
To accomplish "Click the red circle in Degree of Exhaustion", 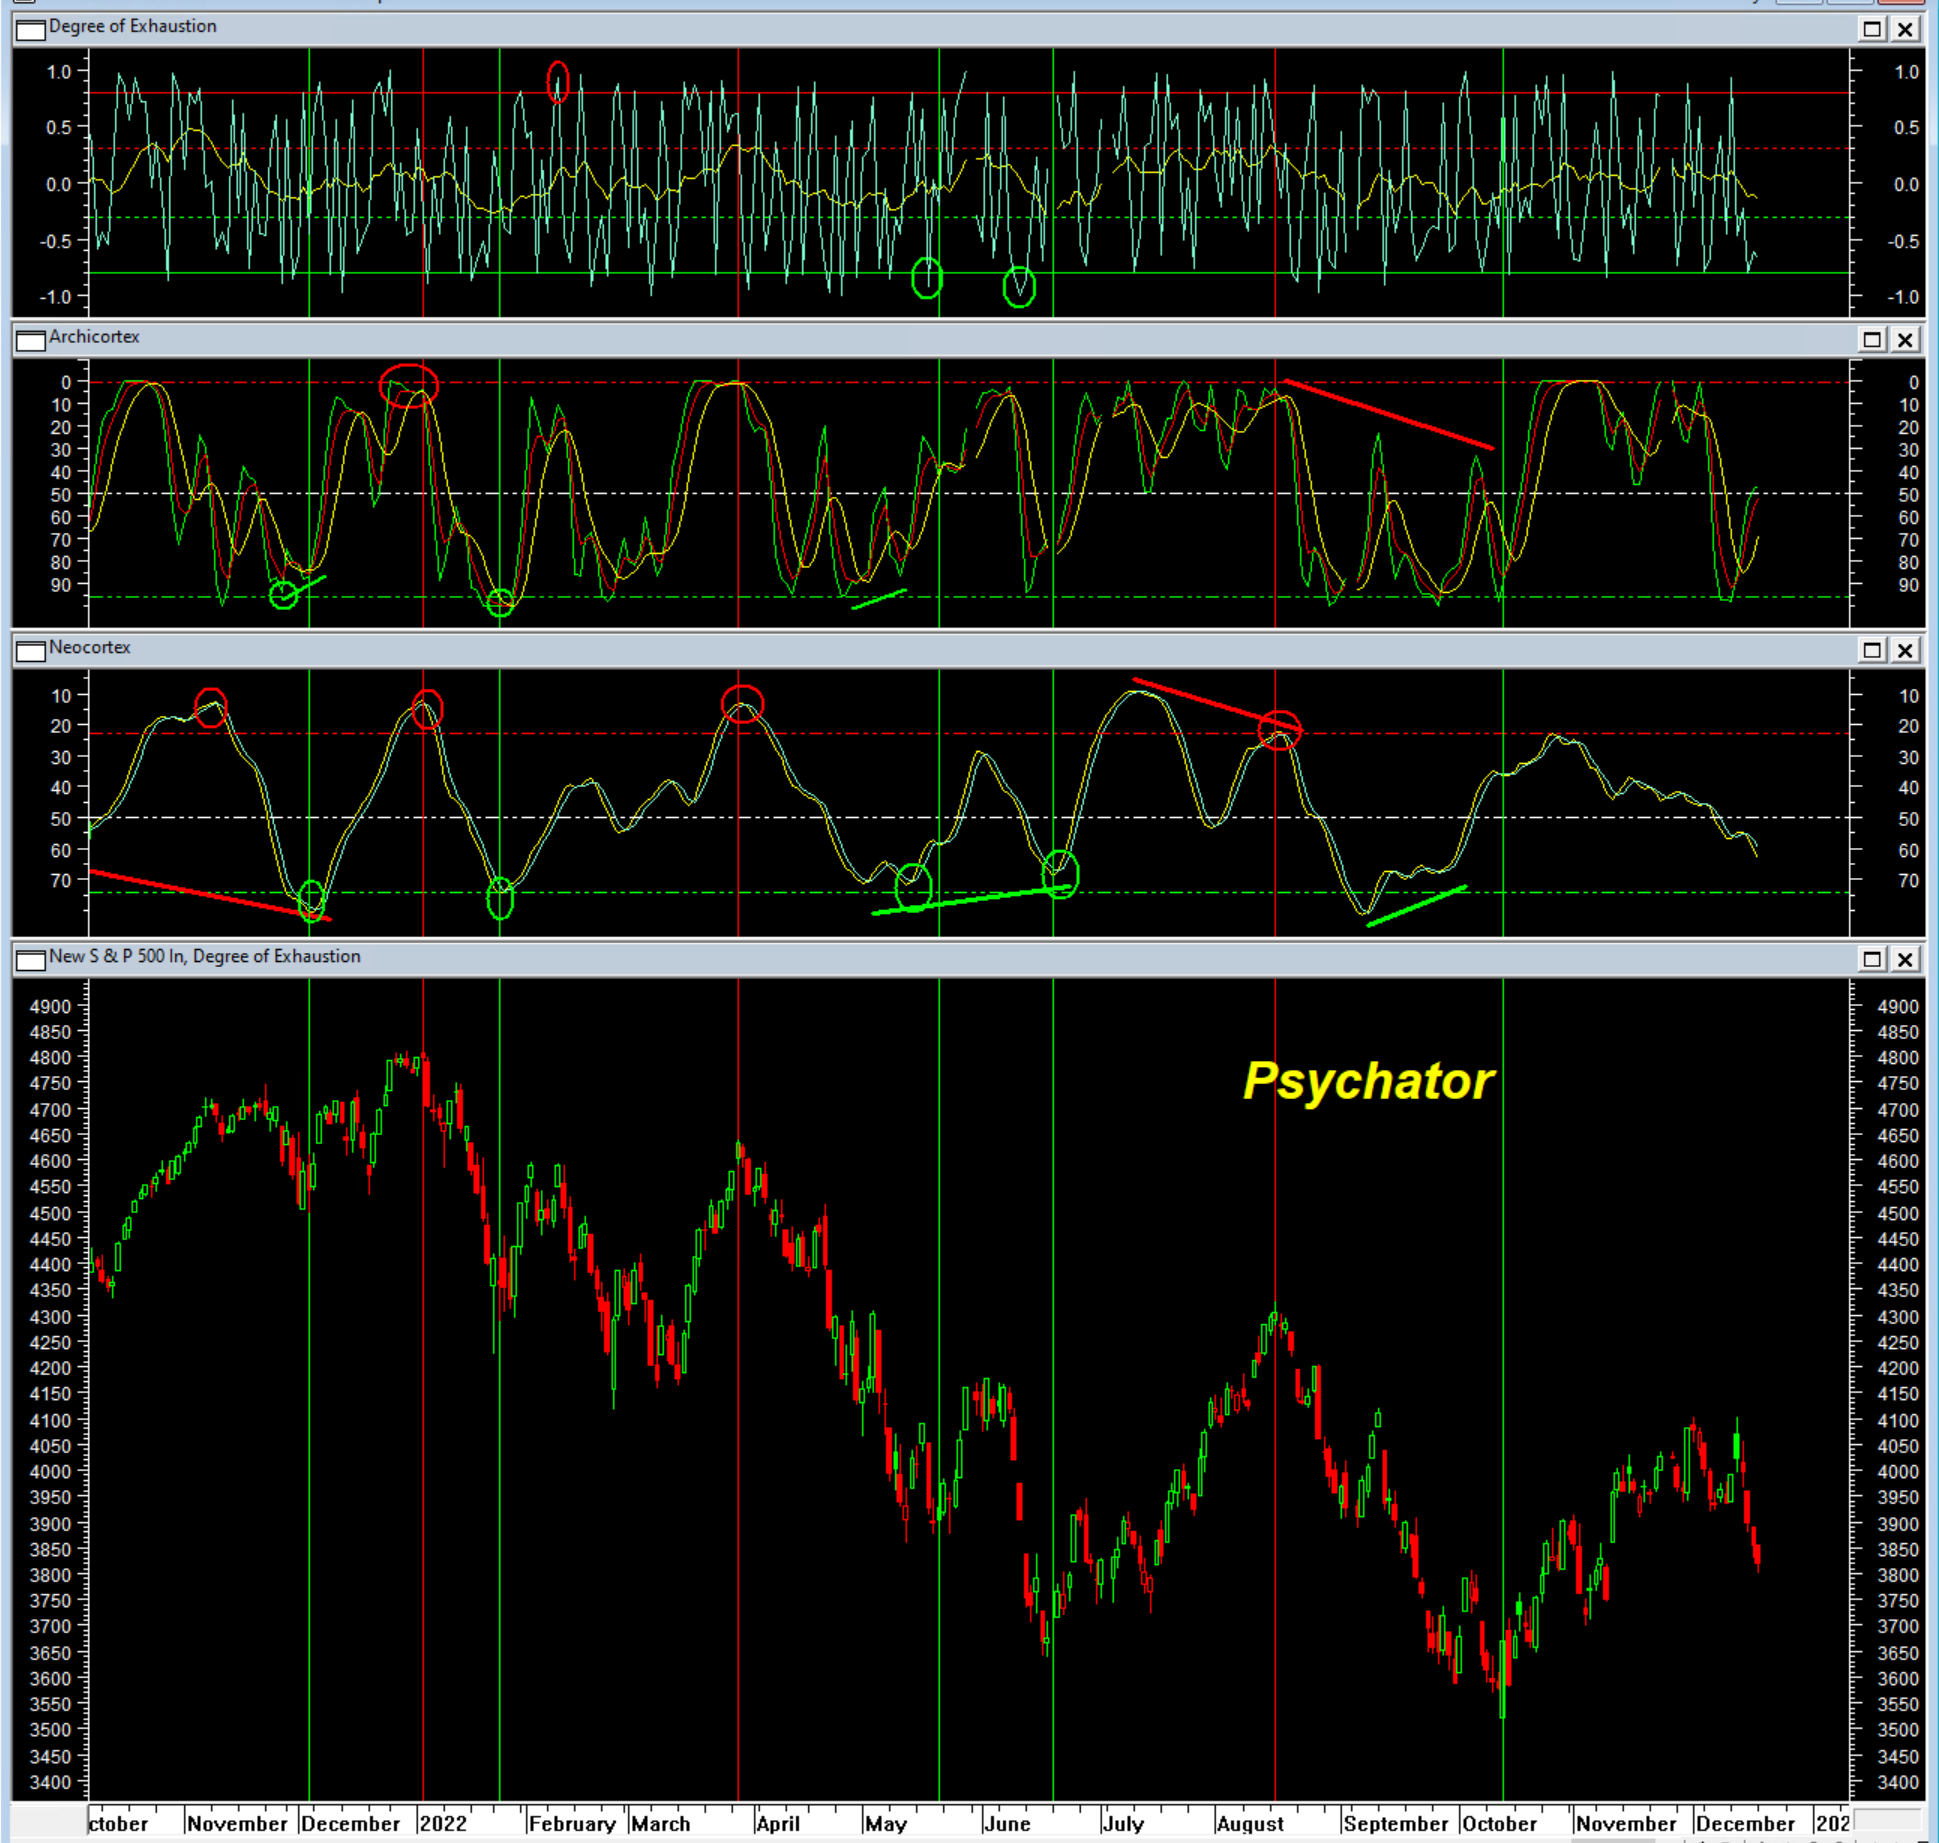I will pyautogui.click(x=558, y=82).
